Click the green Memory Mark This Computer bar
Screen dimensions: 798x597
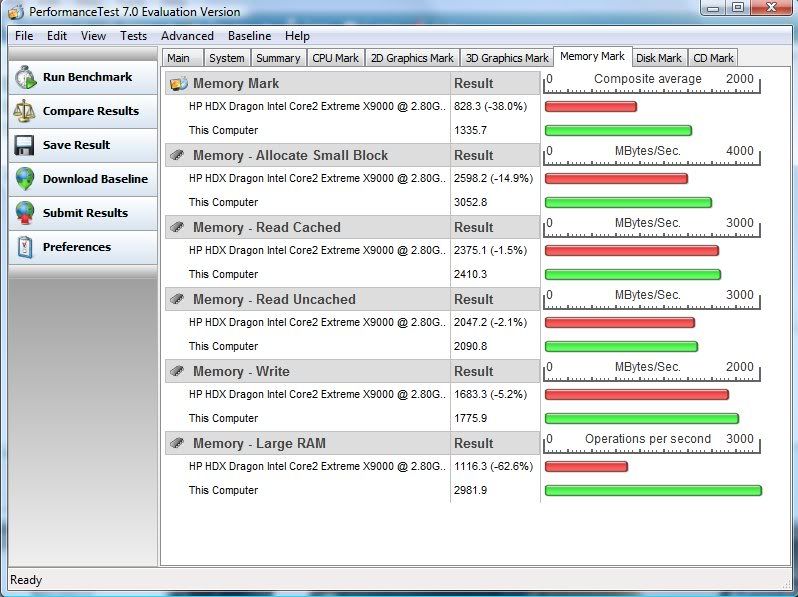(618, 130)
